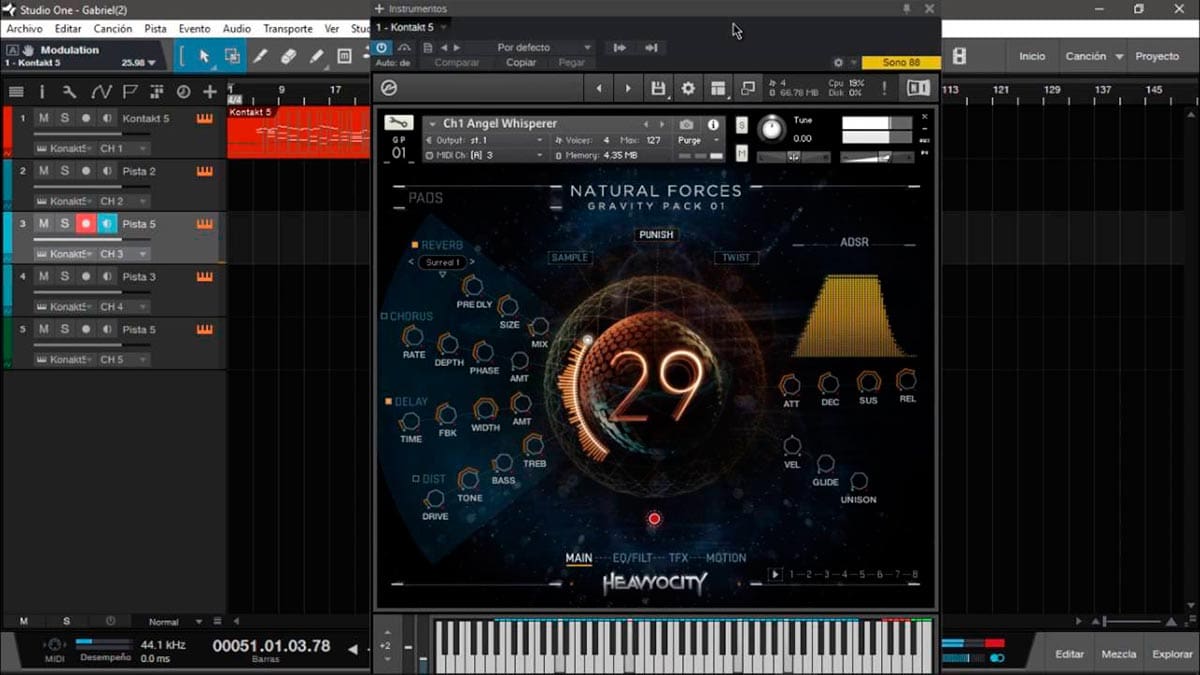Click the Kontakt exclamation warning icon
1200x675 pixels.
coord(885,88)
